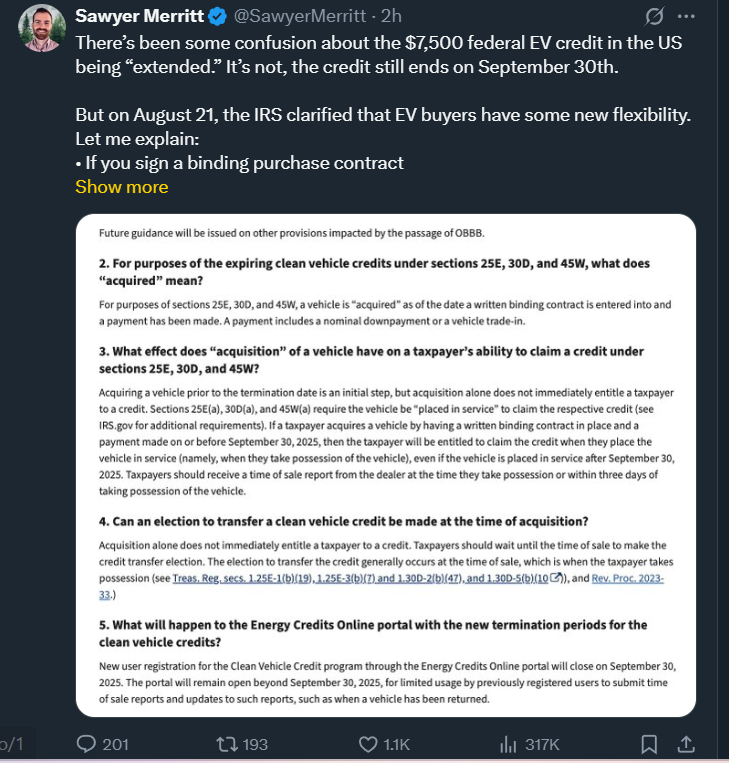Viewport: 729px width, 763px height.
Task: Click the Grok explain icon
Action: tap(654, 16)
